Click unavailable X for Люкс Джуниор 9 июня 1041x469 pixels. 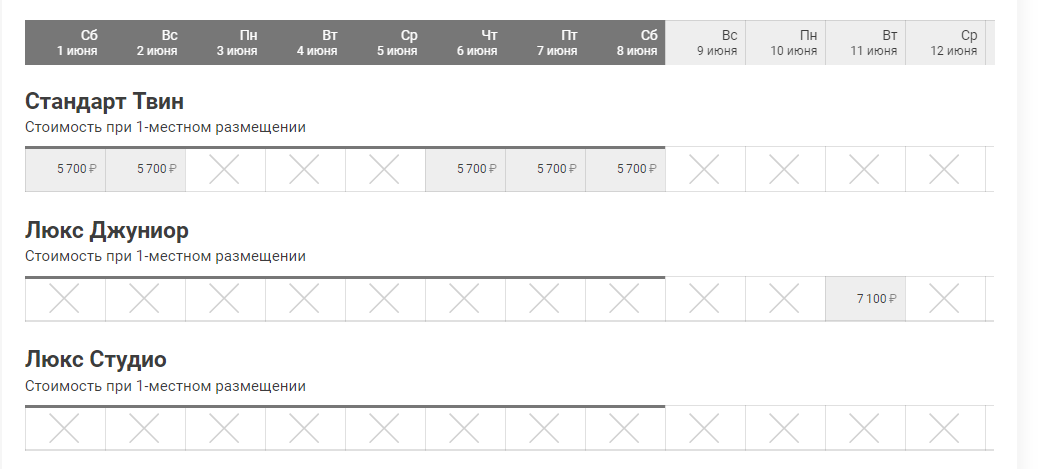pos(705,299)
